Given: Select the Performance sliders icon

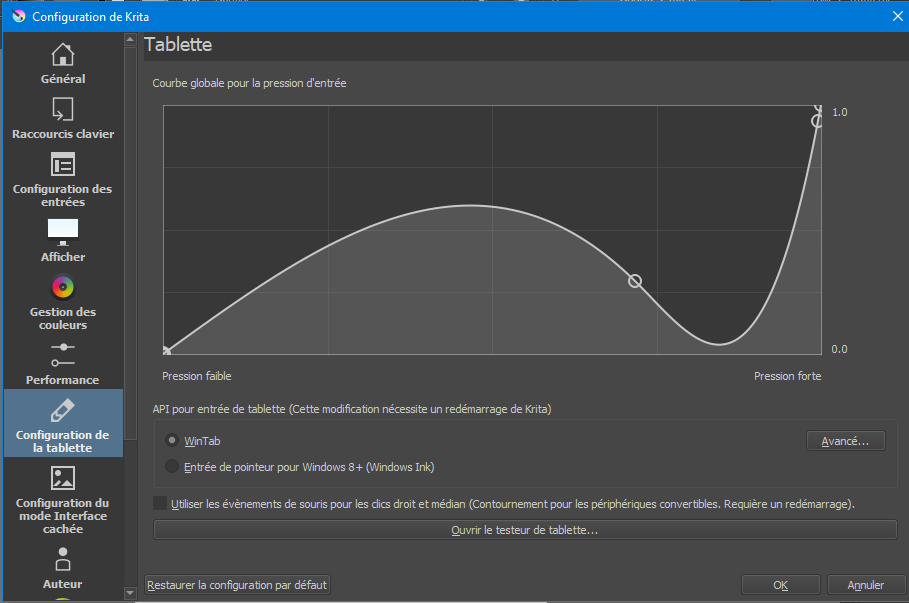Looking at the screenshot, I should pyautogui.click(x=63, y=354).
